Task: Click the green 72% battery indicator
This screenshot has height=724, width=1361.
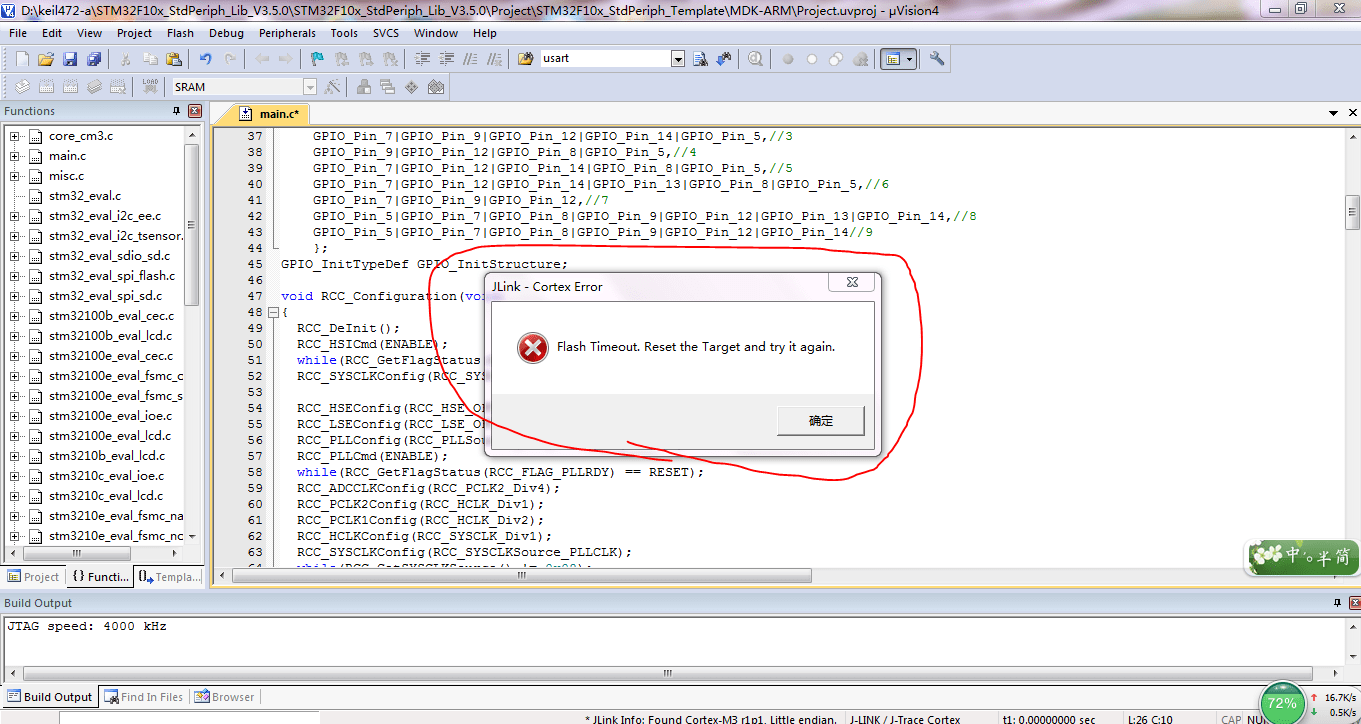Action: [x=1283, y=703]
